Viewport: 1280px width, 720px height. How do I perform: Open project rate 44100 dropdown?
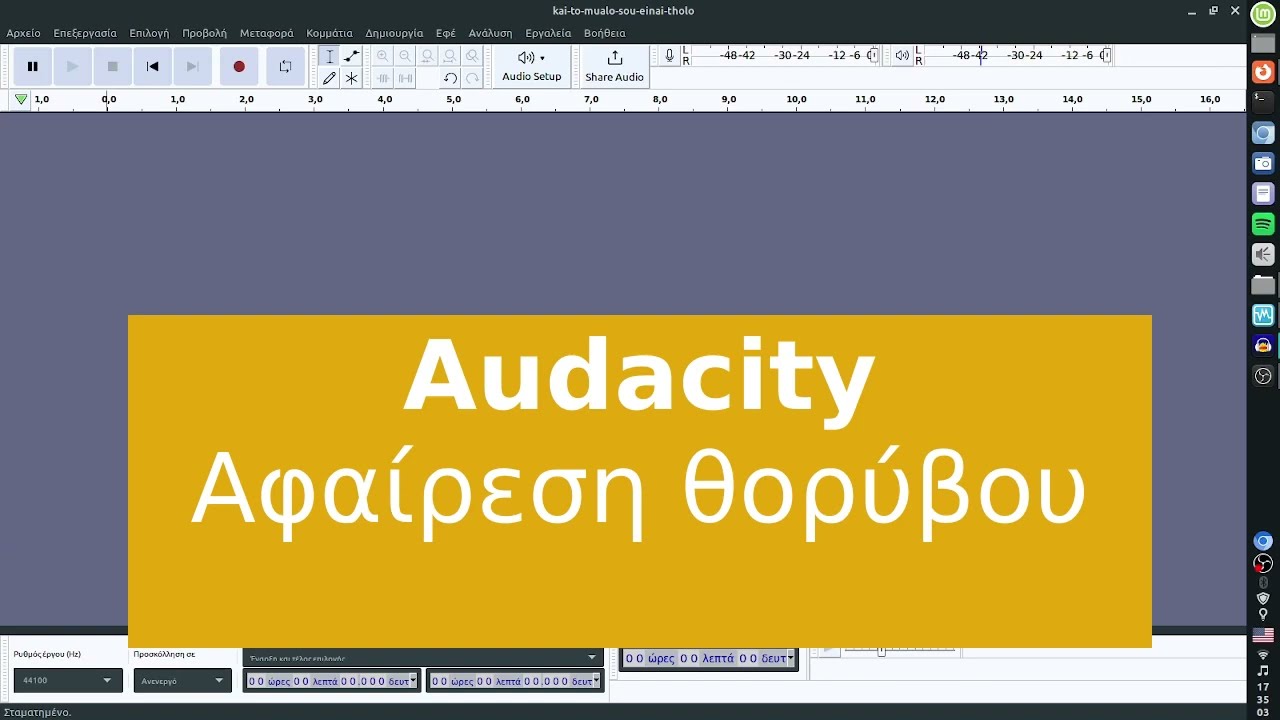click(x=67, y=681)
